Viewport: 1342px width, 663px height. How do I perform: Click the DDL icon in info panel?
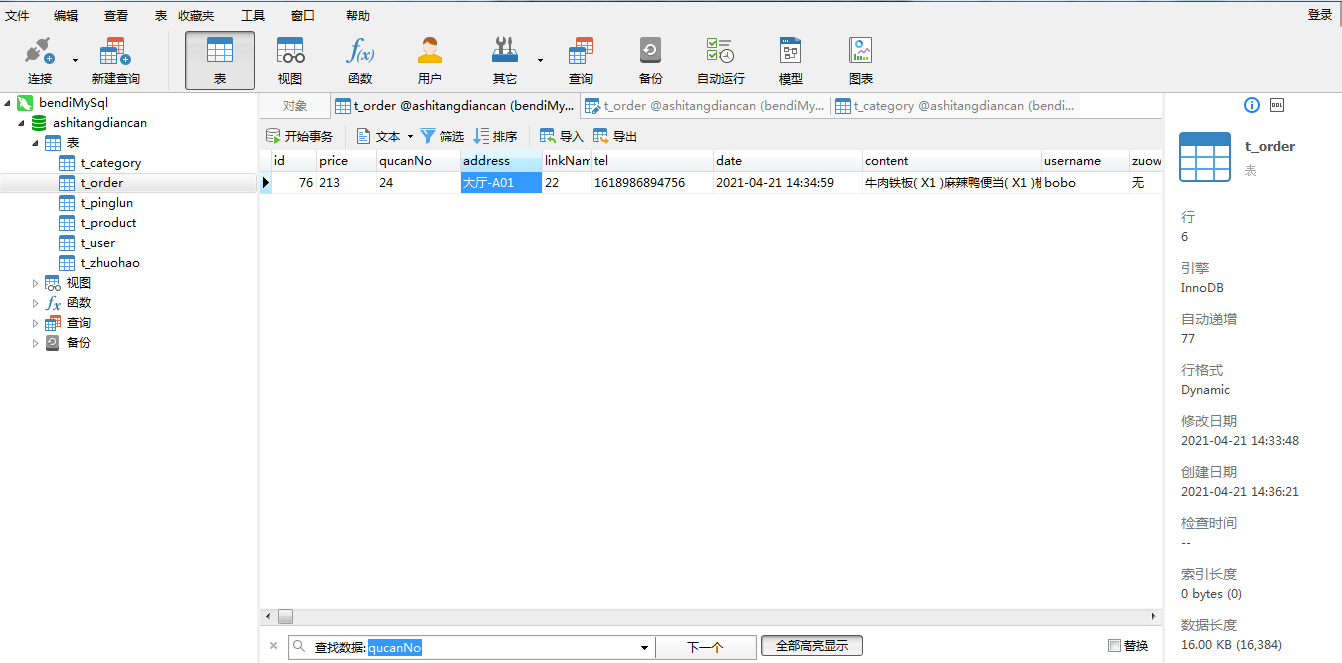(1277, 105)
